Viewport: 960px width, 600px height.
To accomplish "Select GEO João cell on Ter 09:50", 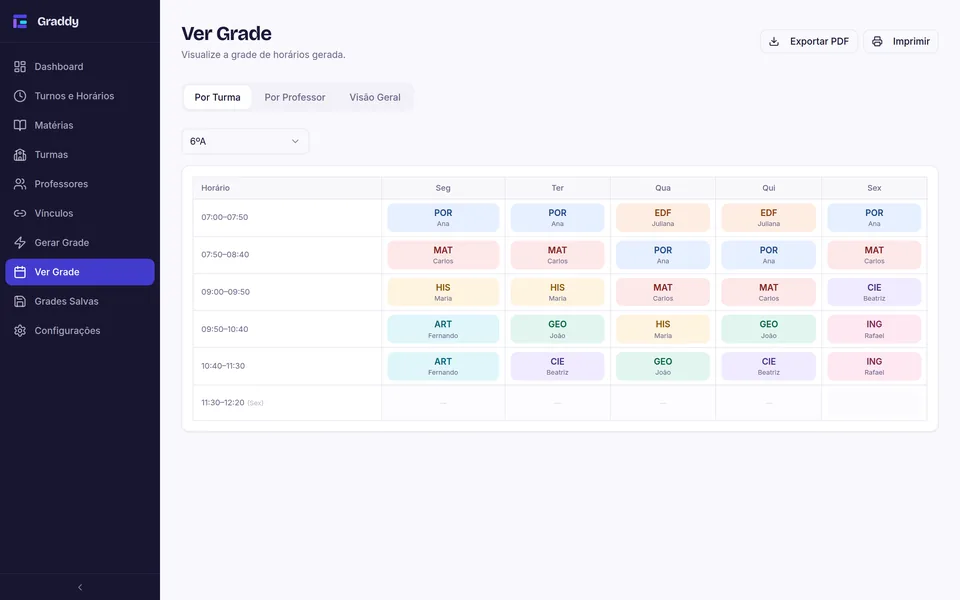I will click(x=557, y=329).
